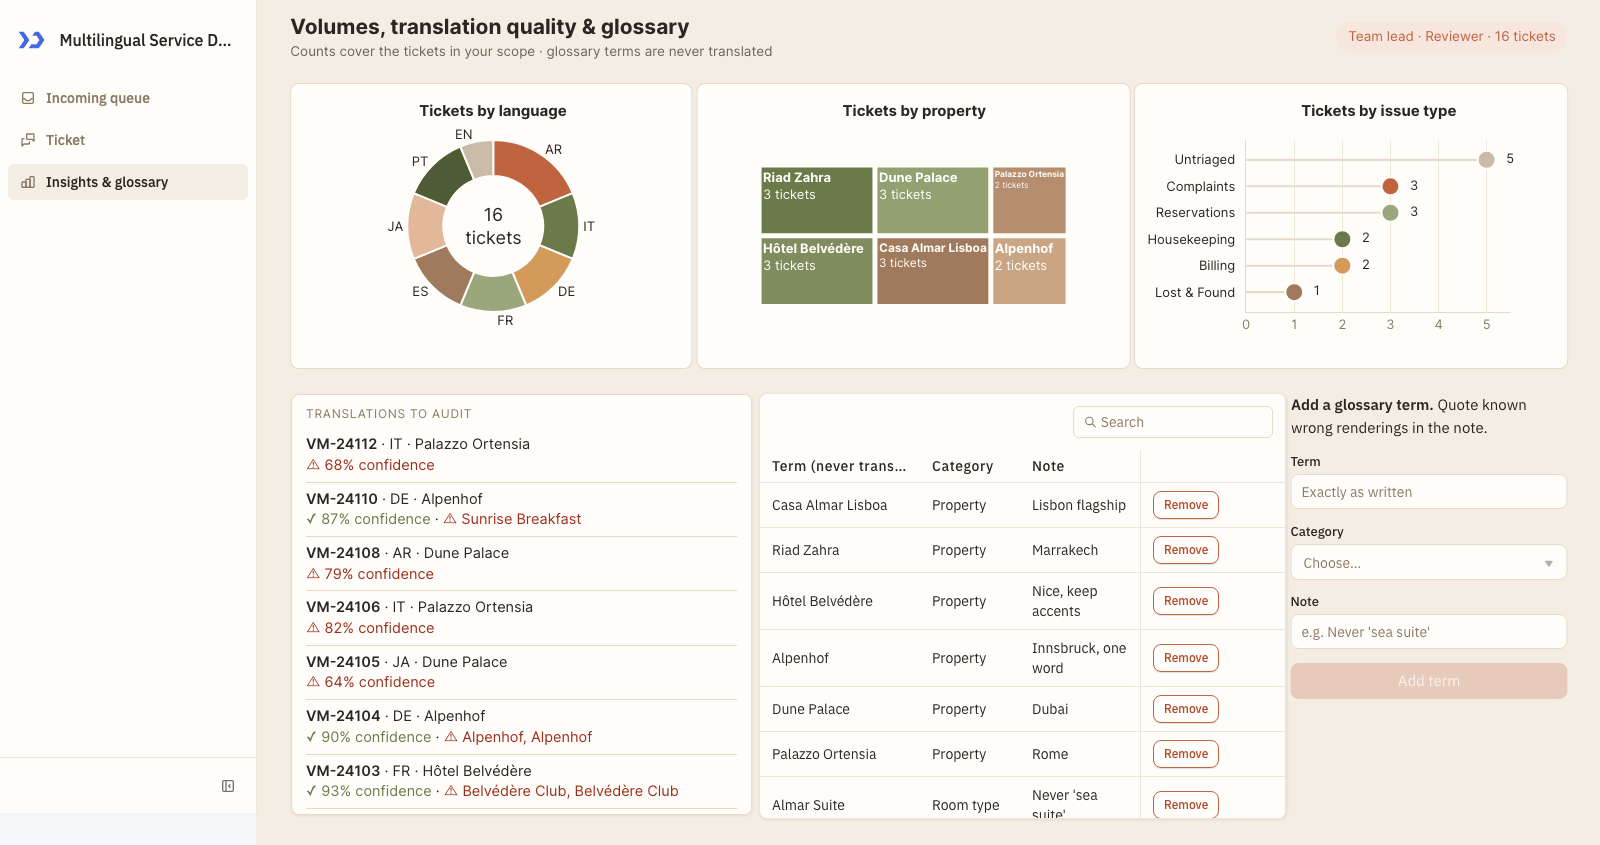
Task: Click the Insights & glossary chart icon
Action: [x=28, y=182]
